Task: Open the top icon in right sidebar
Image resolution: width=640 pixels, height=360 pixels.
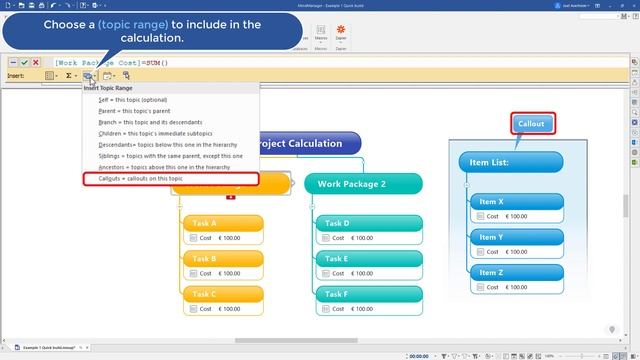Action: coord(635,62)
